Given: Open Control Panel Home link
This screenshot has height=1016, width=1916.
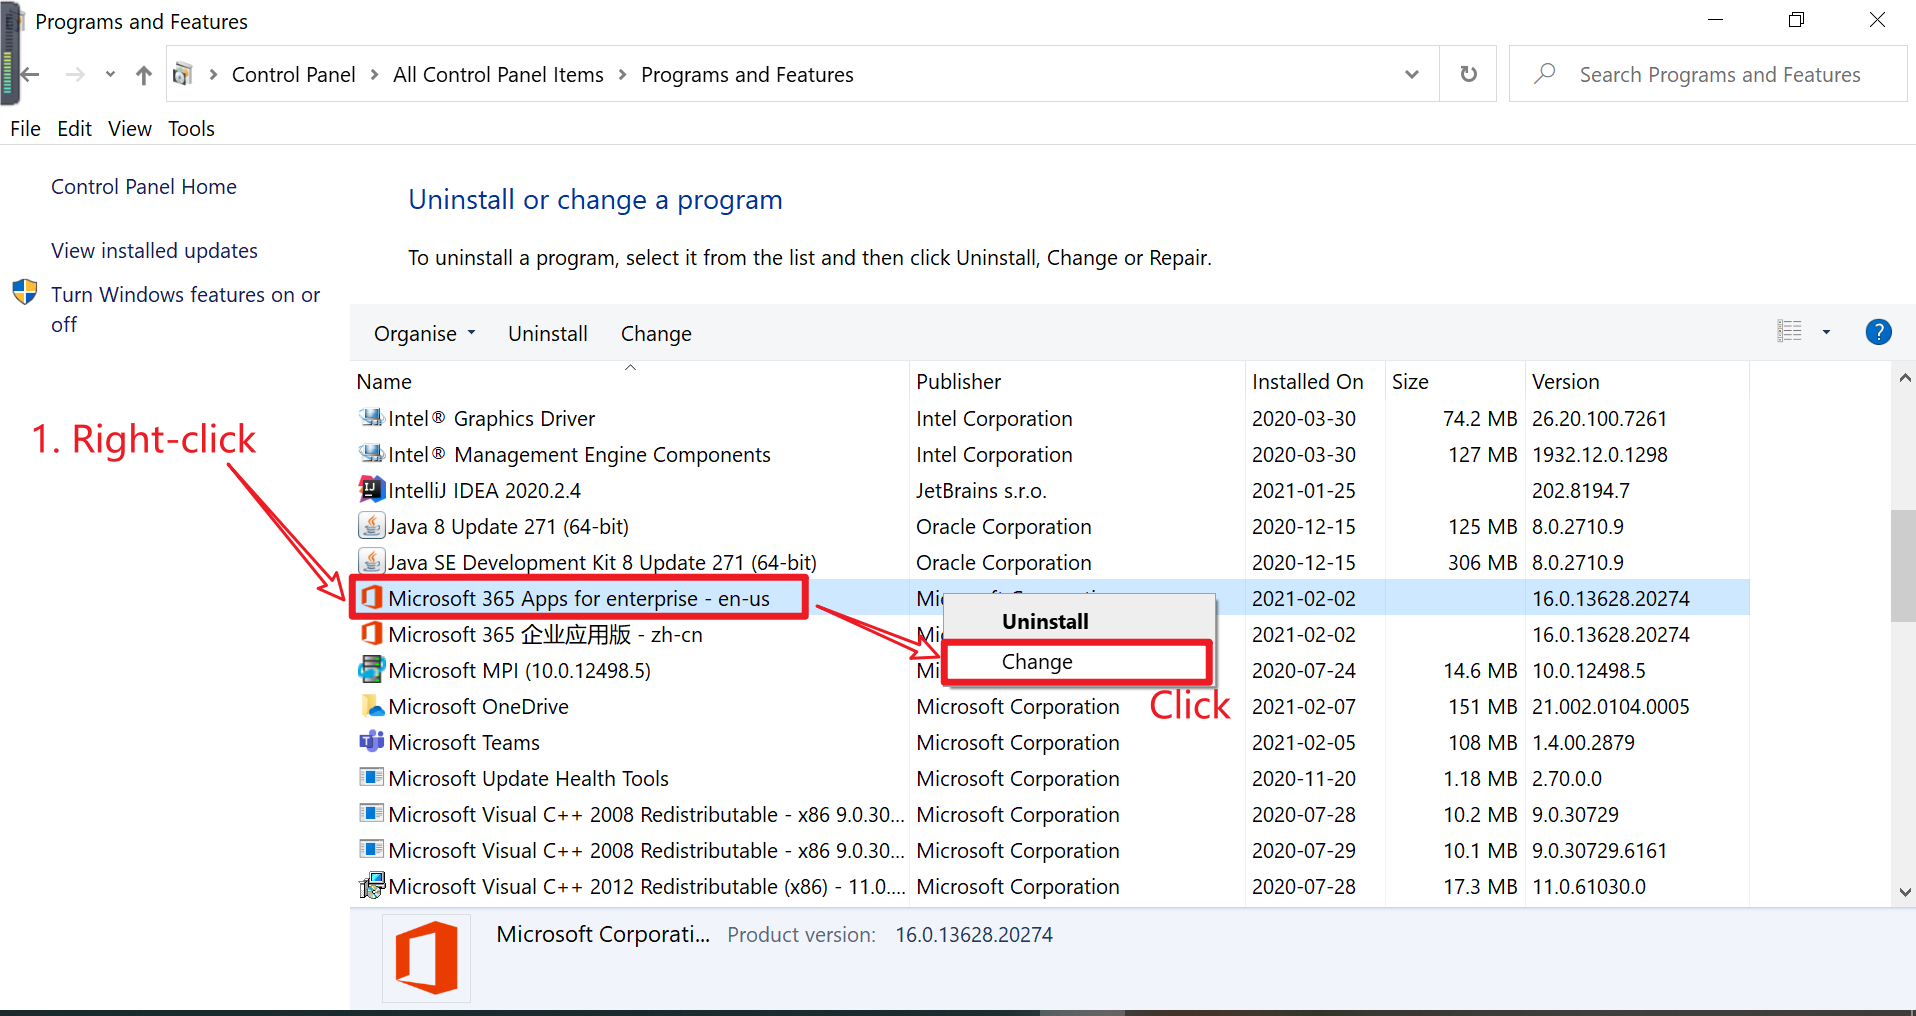Looking at the screenshot, I should point(144,187).
